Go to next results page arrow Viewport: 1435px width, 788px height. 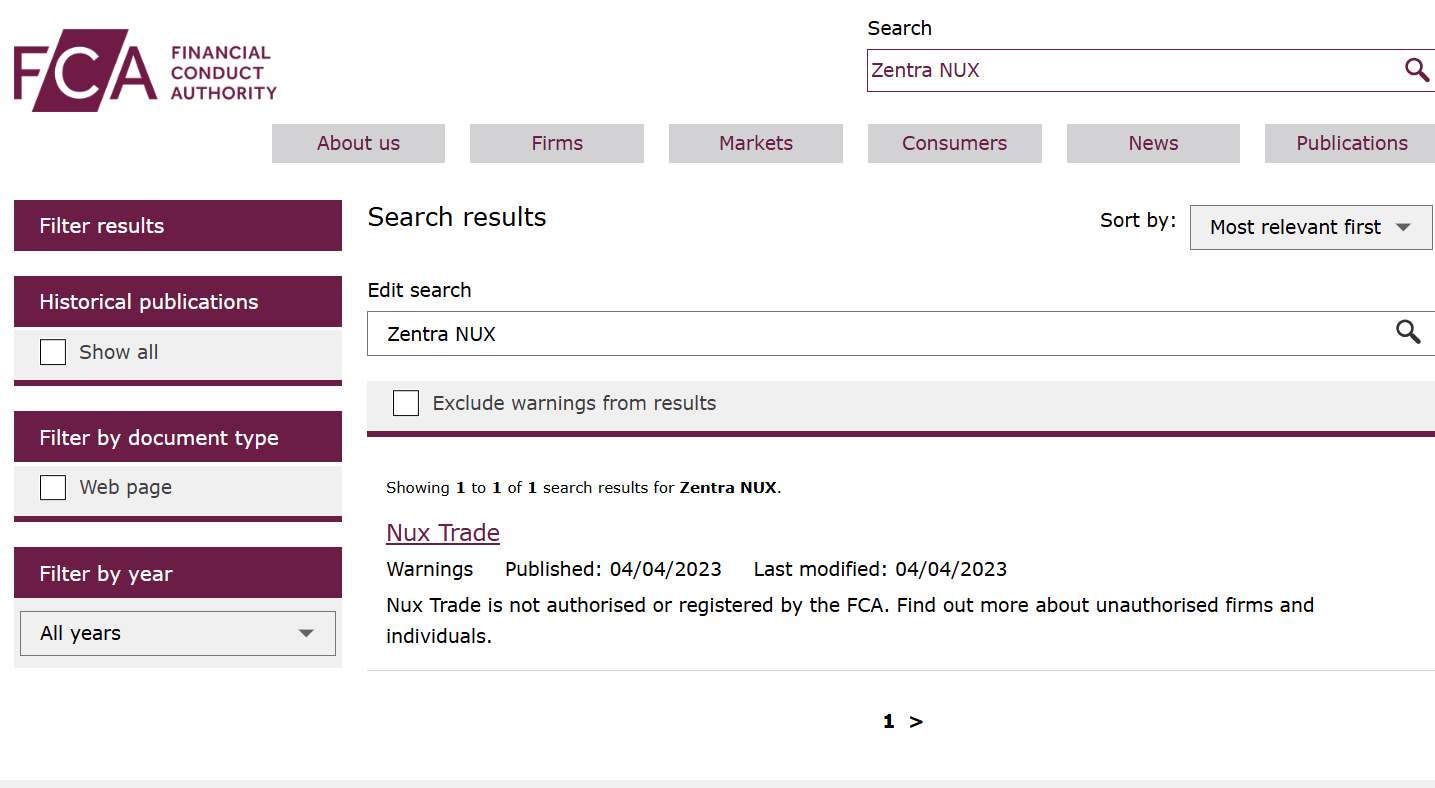[x=916, y=722]
